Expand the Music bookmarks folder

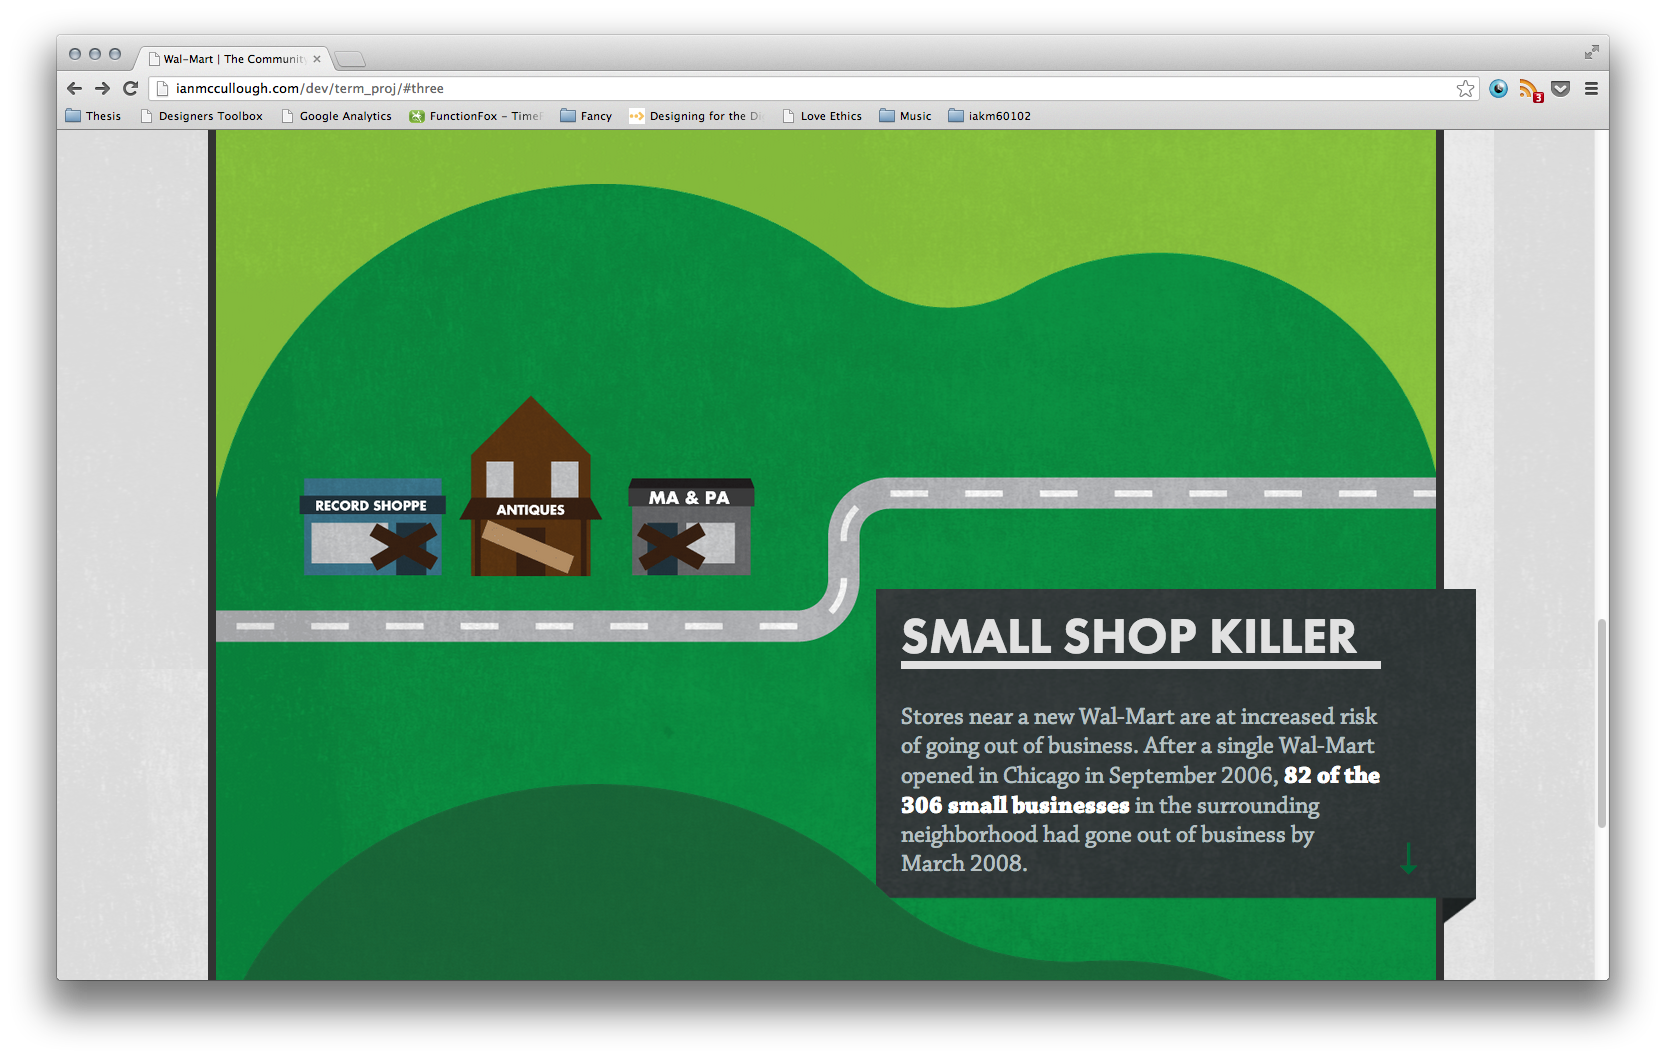pyautogui.click(x=905, y=116)
